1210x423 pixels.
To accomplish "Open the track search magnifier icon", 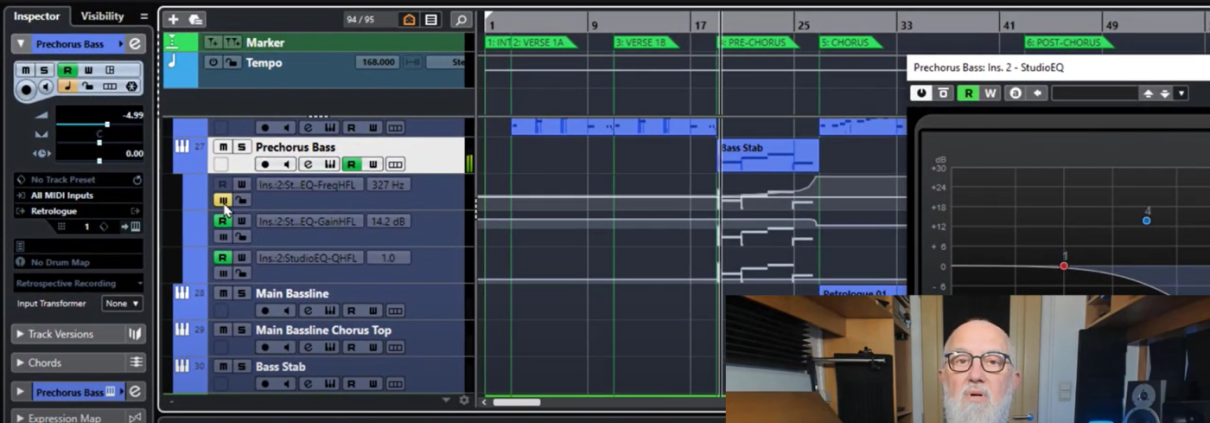I will point(460,19).
